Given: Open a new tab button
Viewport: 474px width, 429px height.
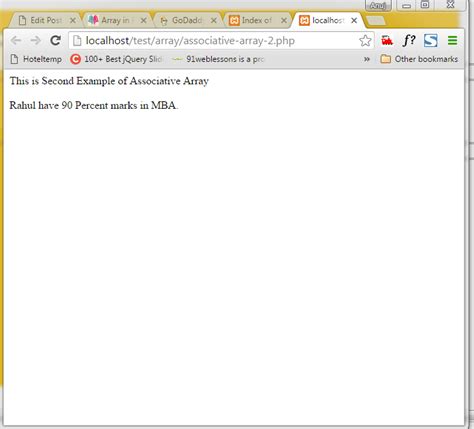Looking at the screenshot, I should (376, 21).
